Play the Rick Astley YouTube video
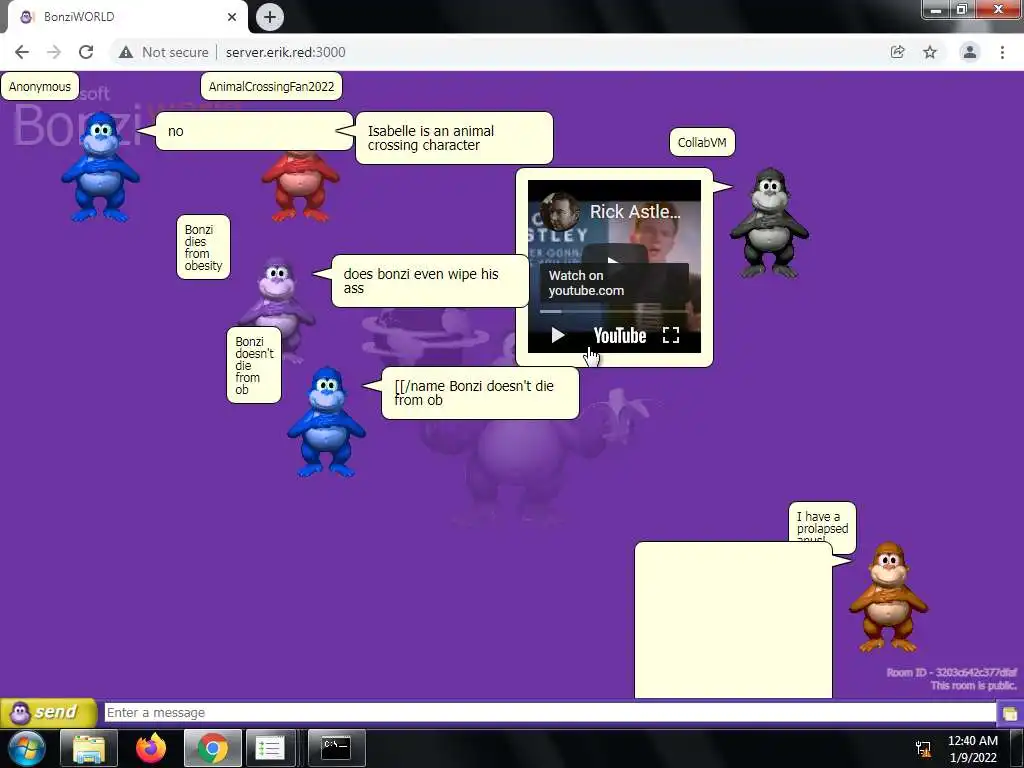The image size is (1024, 768). click(558, 336)
